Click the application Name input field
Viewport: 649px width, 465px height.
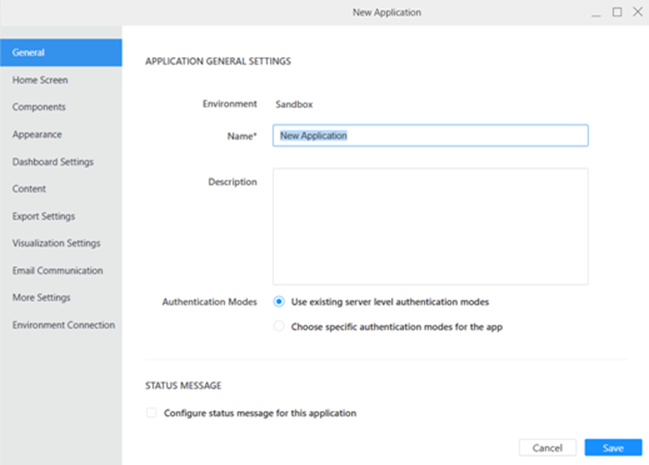tap(430, 135)
